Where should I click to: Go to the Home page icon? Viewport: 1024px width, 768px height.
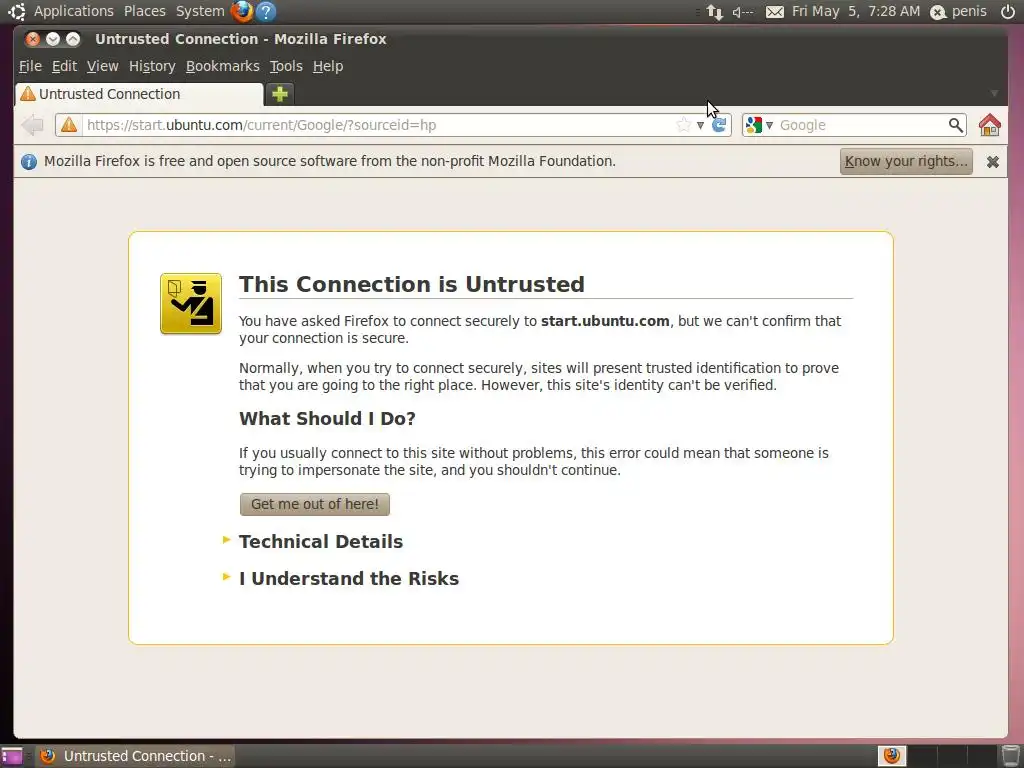pyautogui.click(x=989, y=125)
